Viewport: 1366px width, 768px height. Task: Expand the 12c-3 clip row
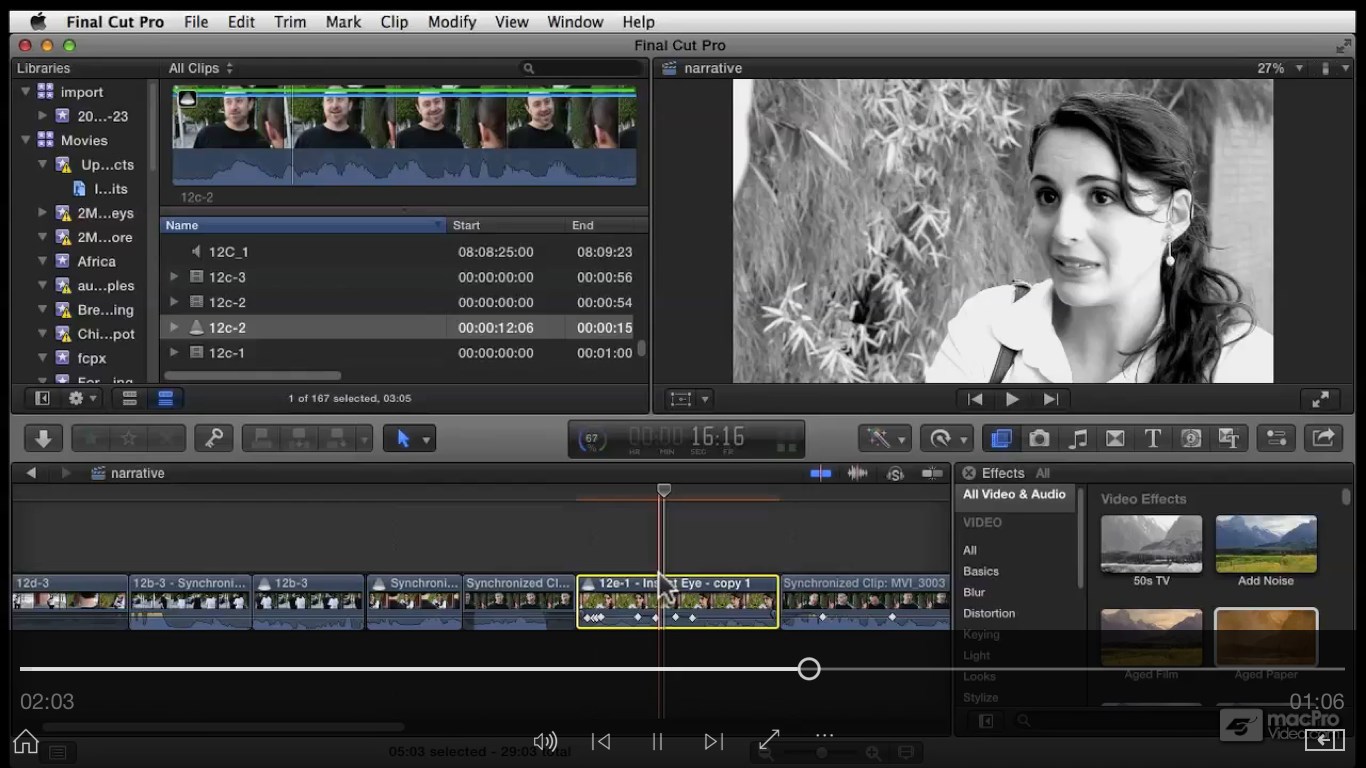click(x=174, y=277)
